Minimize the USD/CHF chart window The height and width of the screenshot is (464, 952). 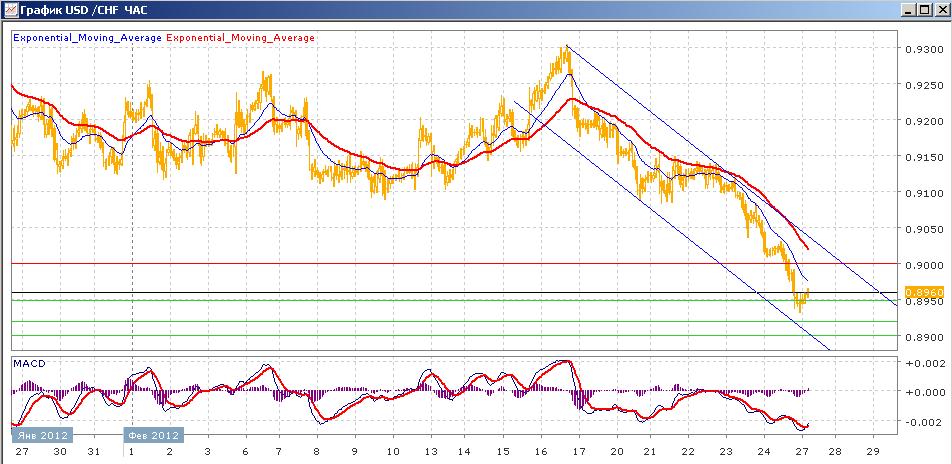(908, 10)
